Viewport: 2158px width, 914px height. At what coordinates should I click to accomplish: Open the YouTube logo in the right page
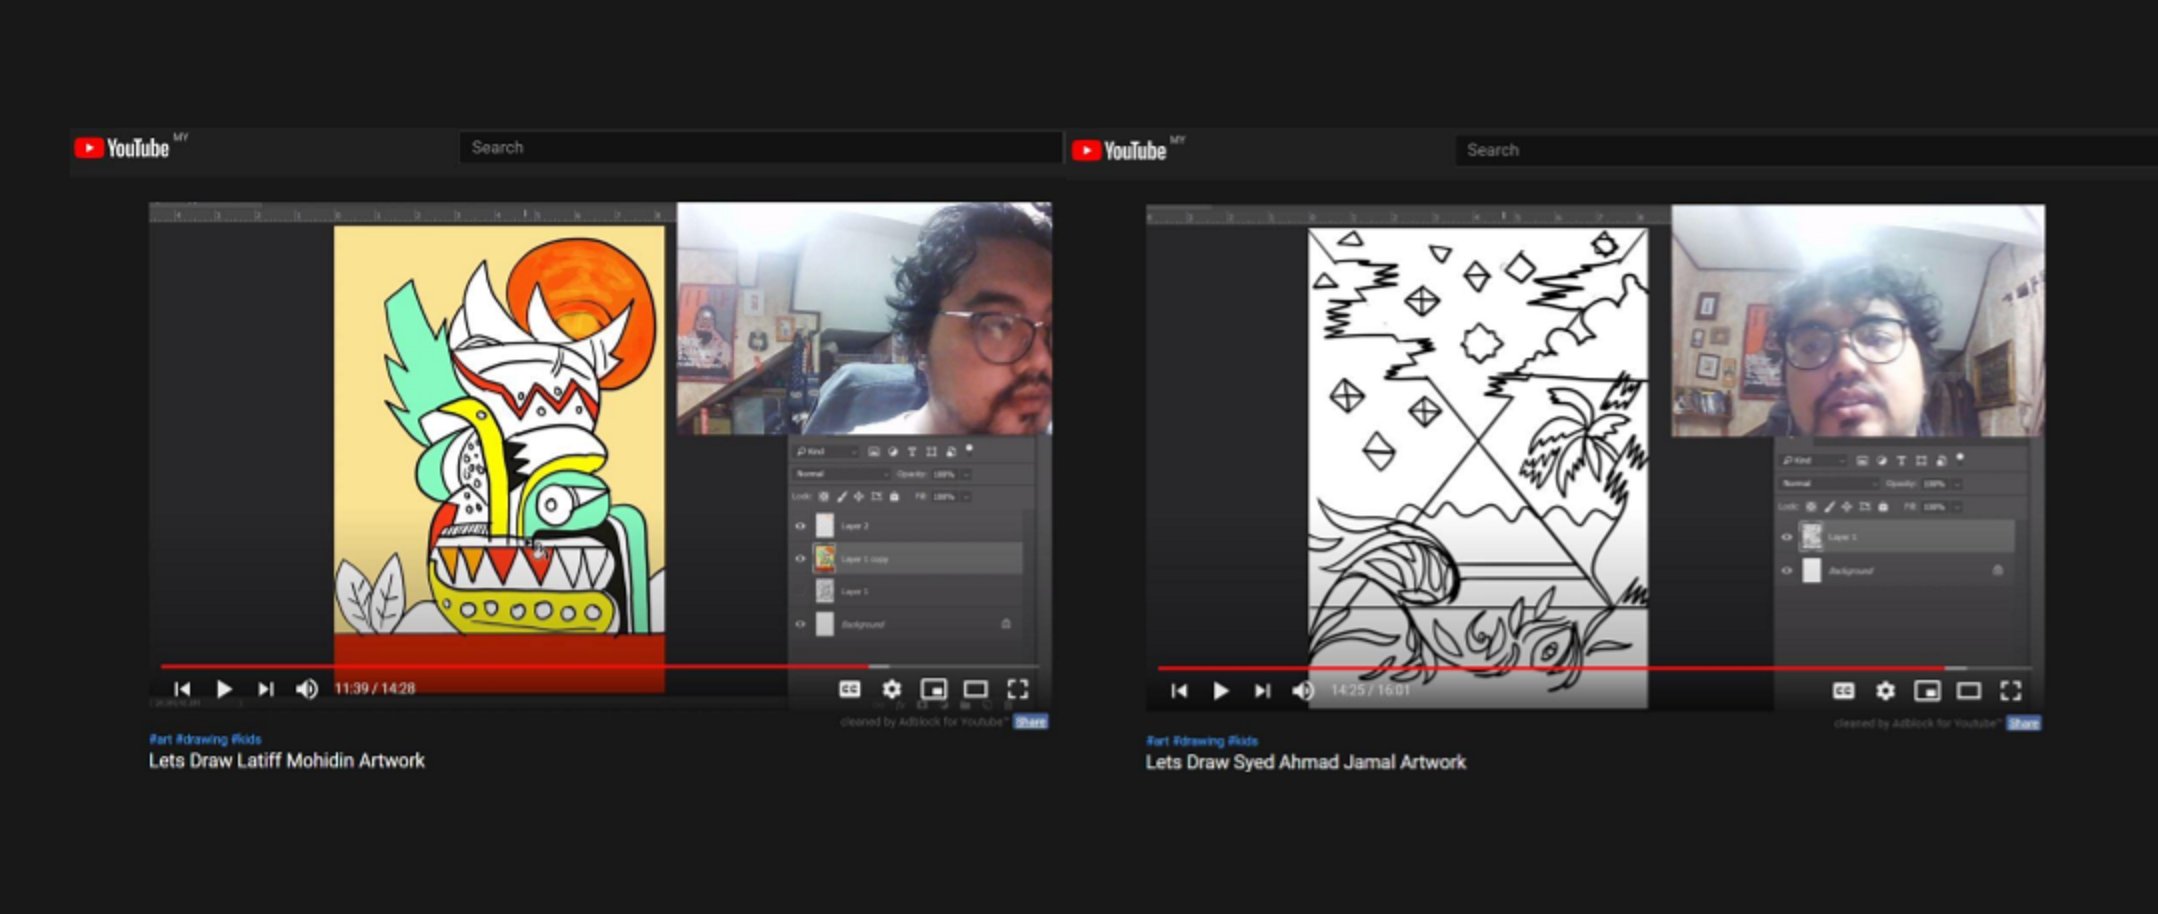pos(1119,150)
